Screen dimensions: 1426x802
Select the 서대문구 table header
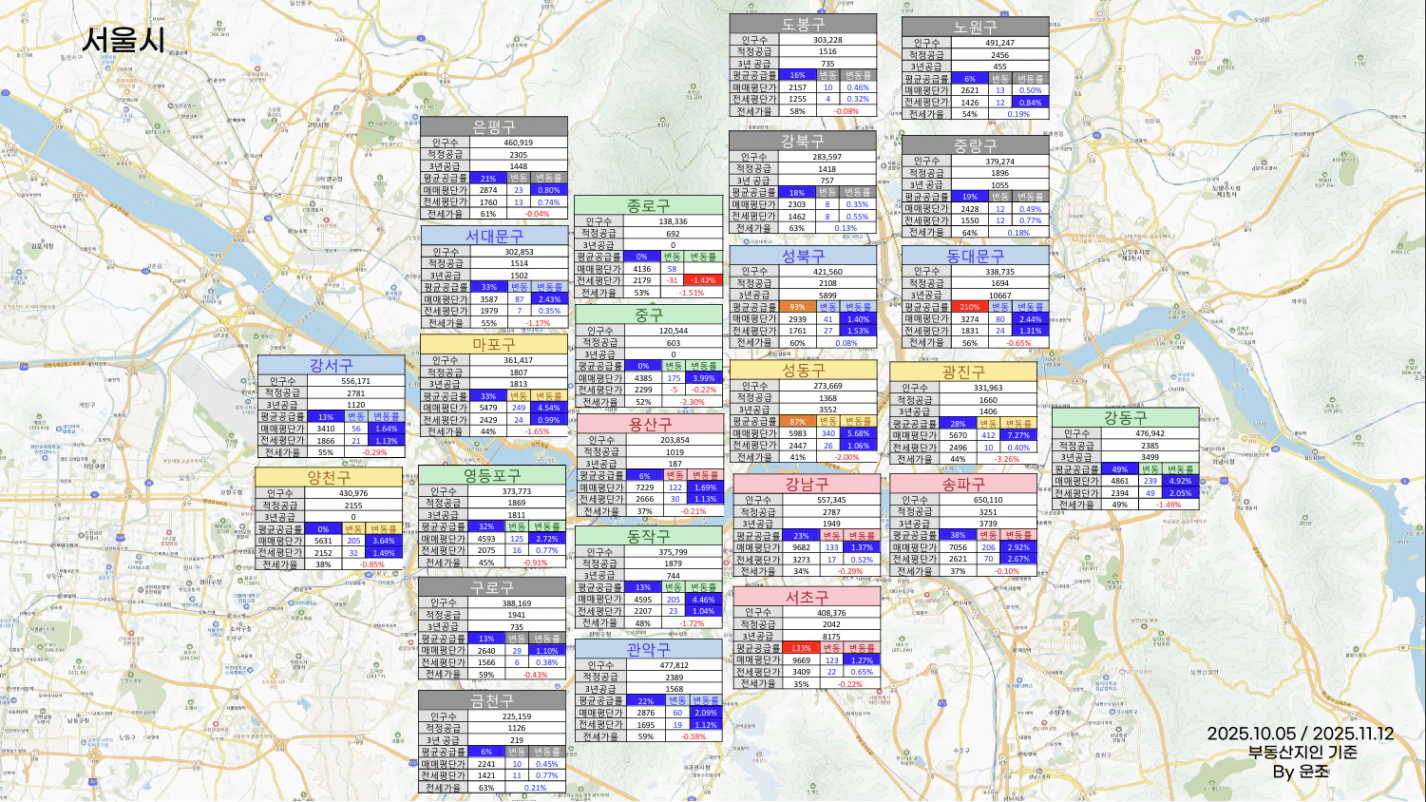493,236
